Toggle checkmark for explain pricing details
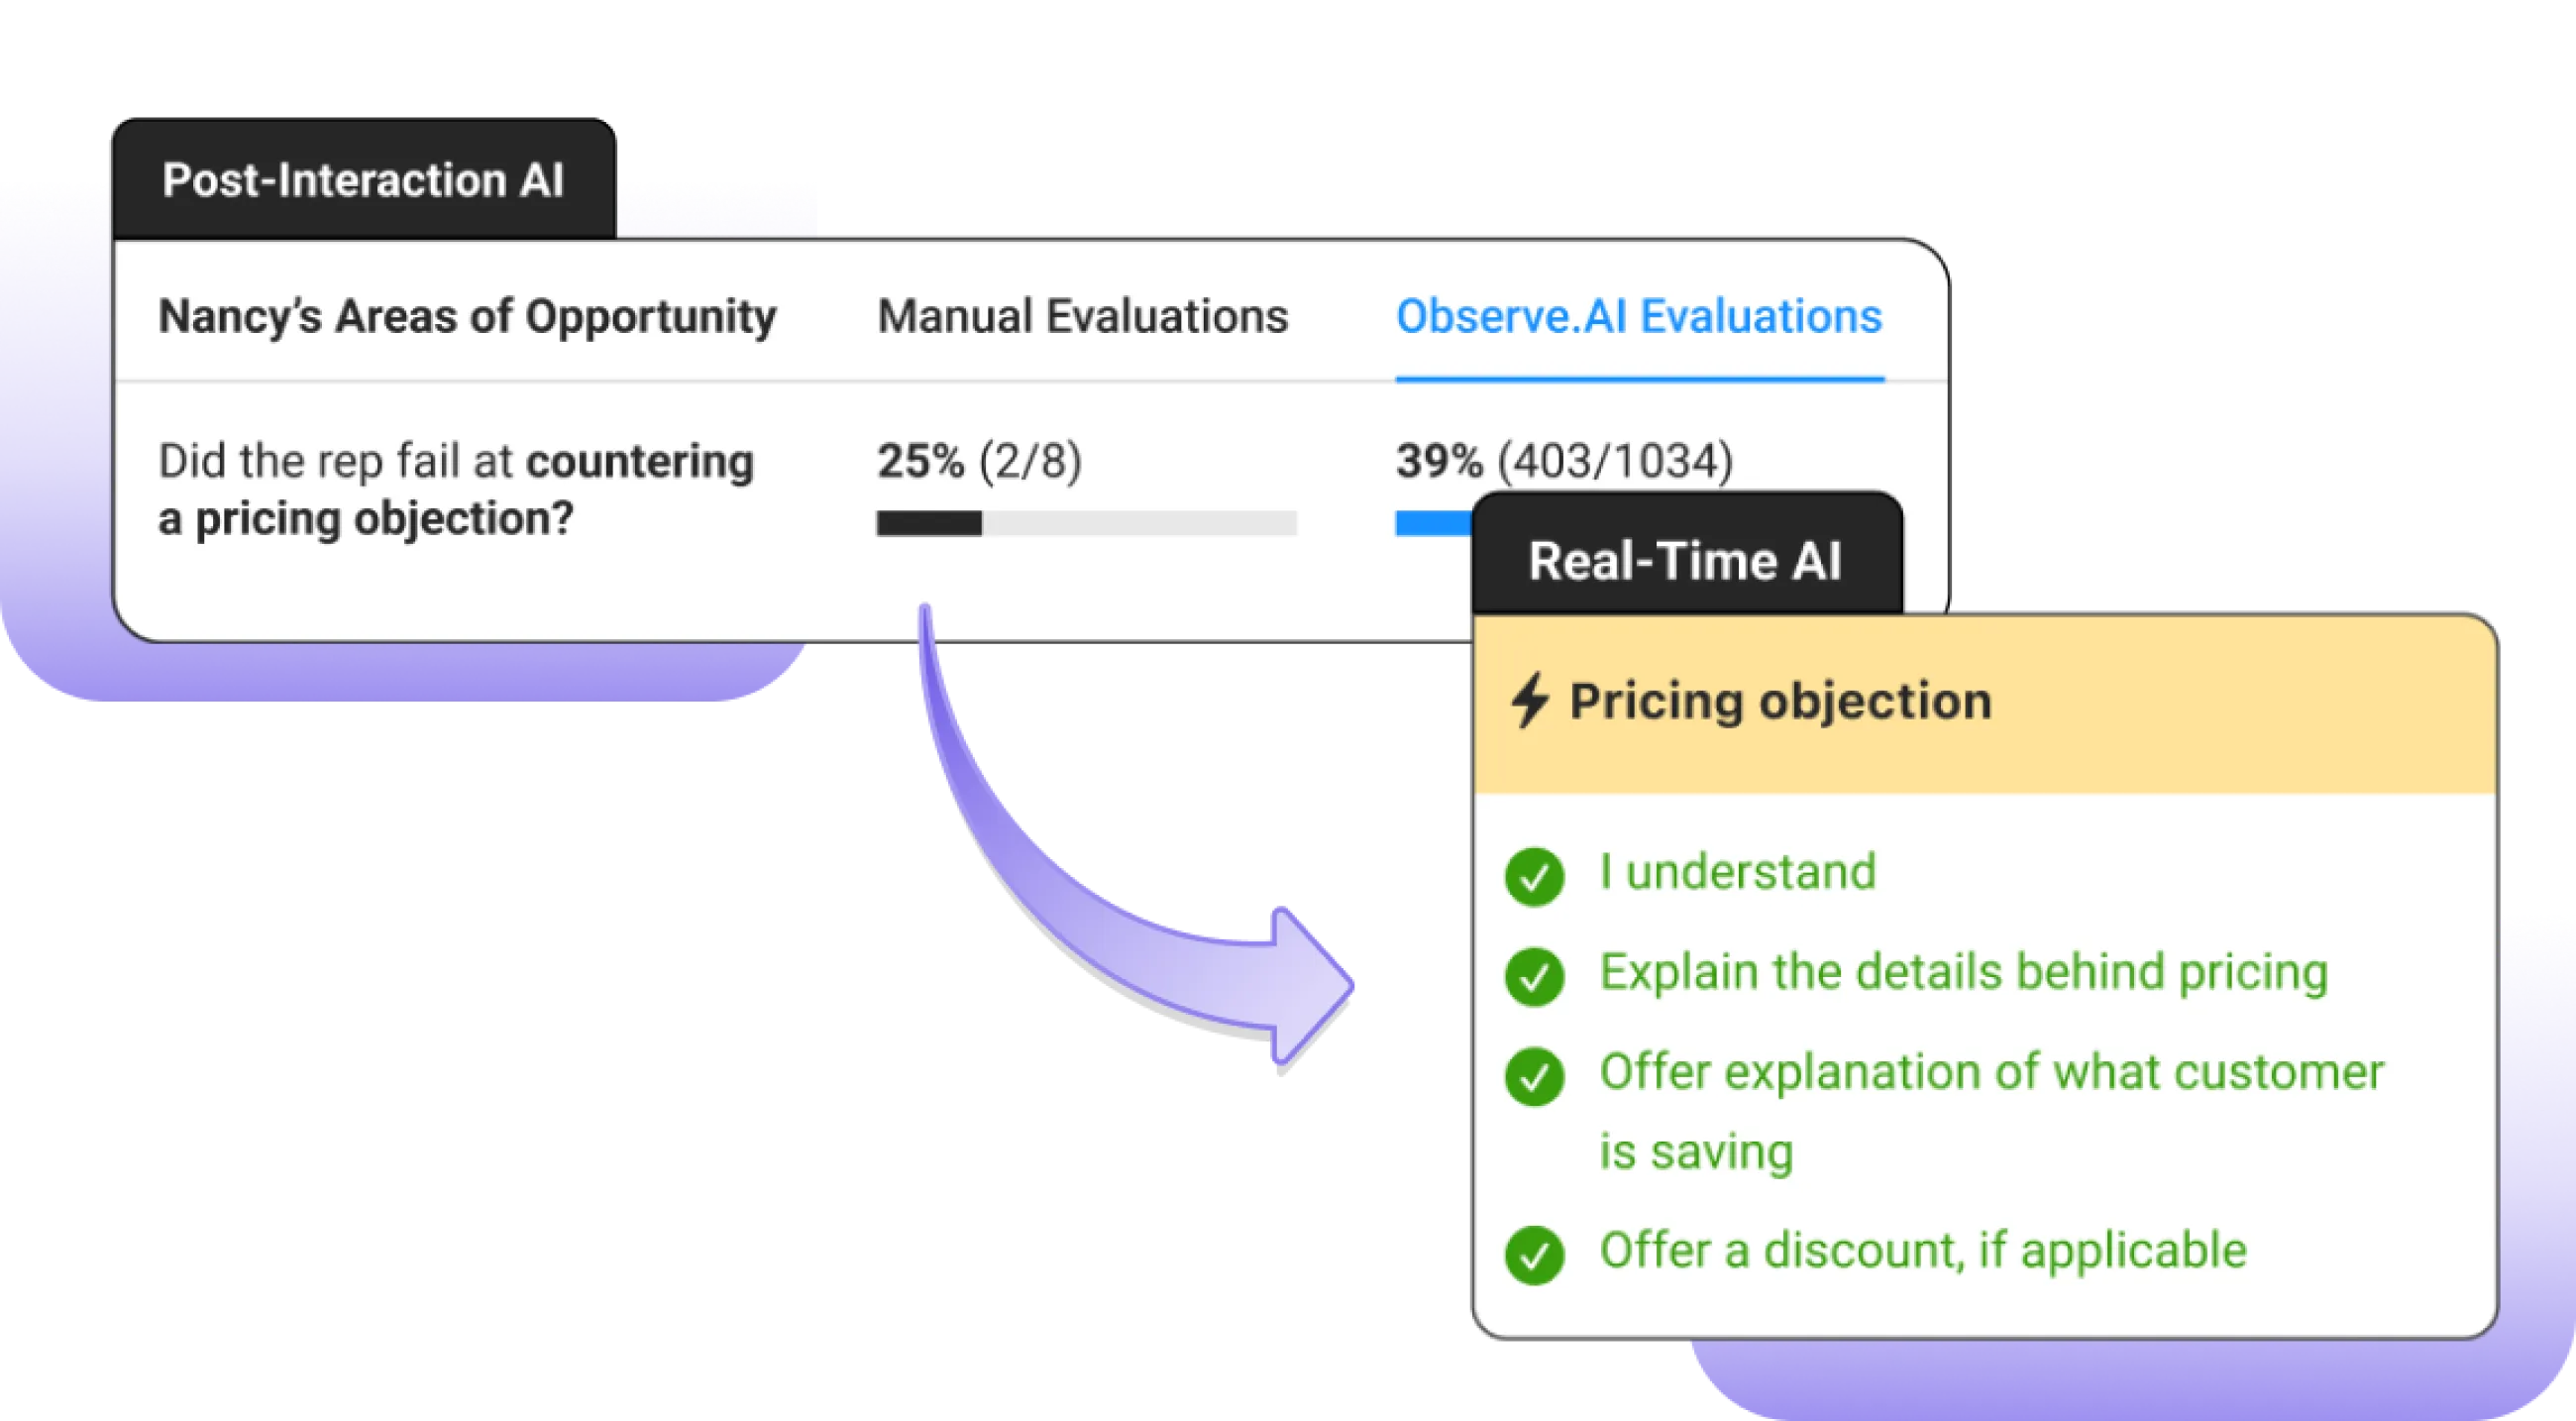 (1534, 976)
